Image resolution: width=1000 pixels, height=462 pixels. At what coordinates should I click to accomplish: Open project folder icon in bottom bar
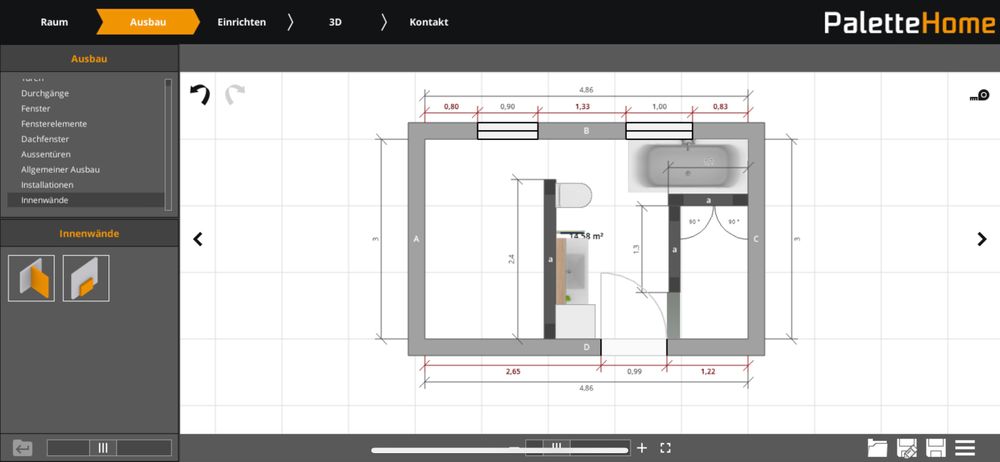[878, 448]
